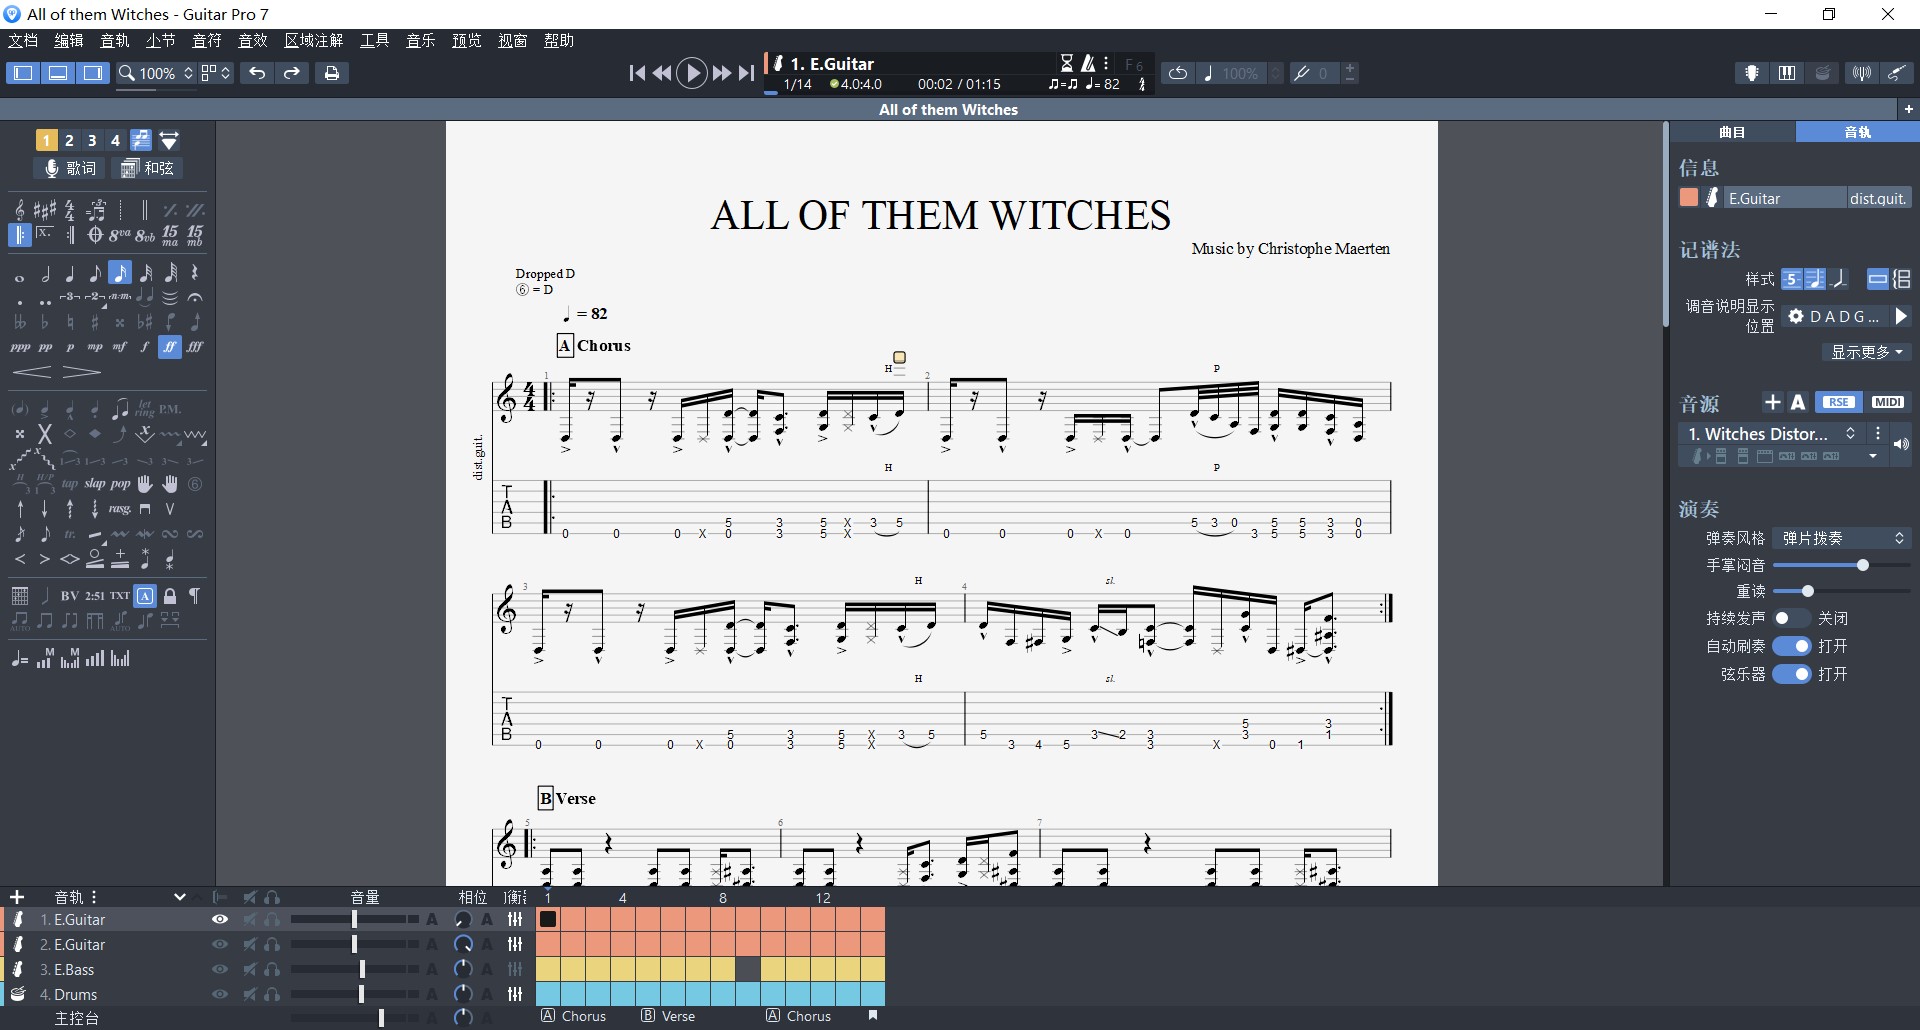Hide the 3. E.Bass track visibility eye
The width and height of the screenshot is (1920, 1030).
pos(220,969)
